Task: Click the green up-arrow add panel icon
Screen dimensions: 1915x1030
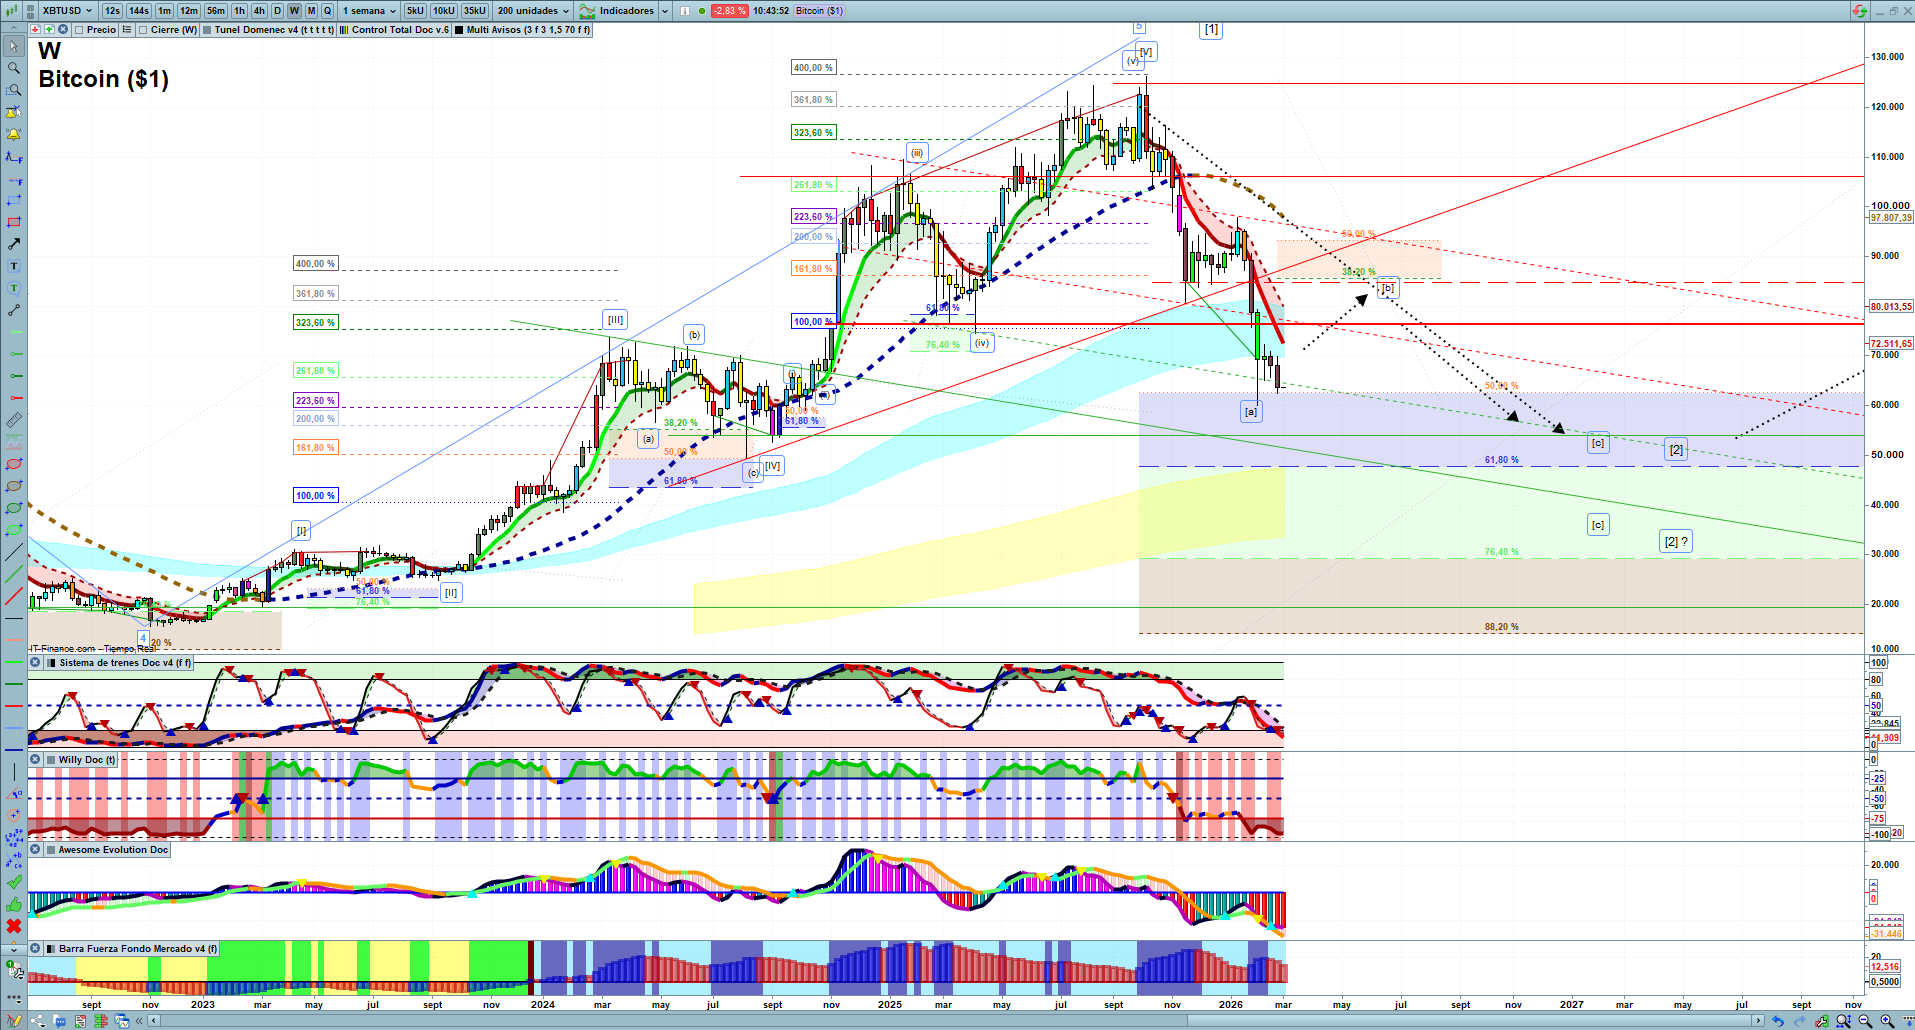Action: (48, 30)
